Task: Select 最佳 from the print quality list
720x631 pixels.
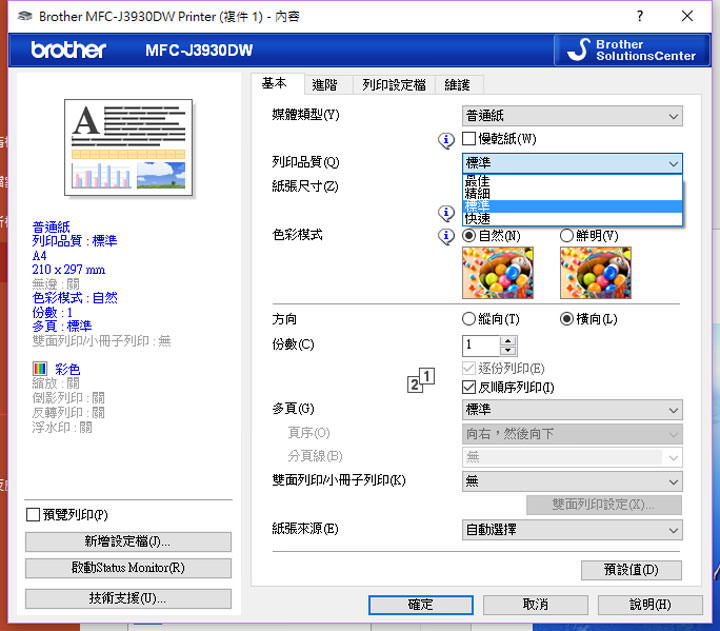Action: [x=572, y=180]
